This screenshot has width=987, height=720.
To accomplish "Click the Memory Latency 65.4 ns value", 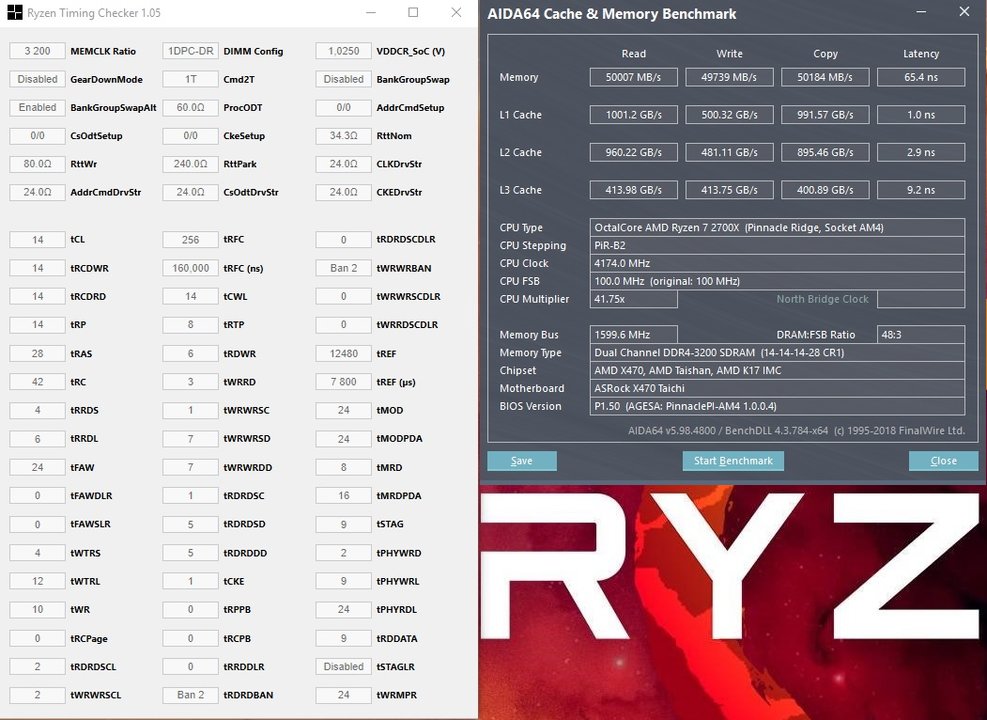I will (921, 77).
